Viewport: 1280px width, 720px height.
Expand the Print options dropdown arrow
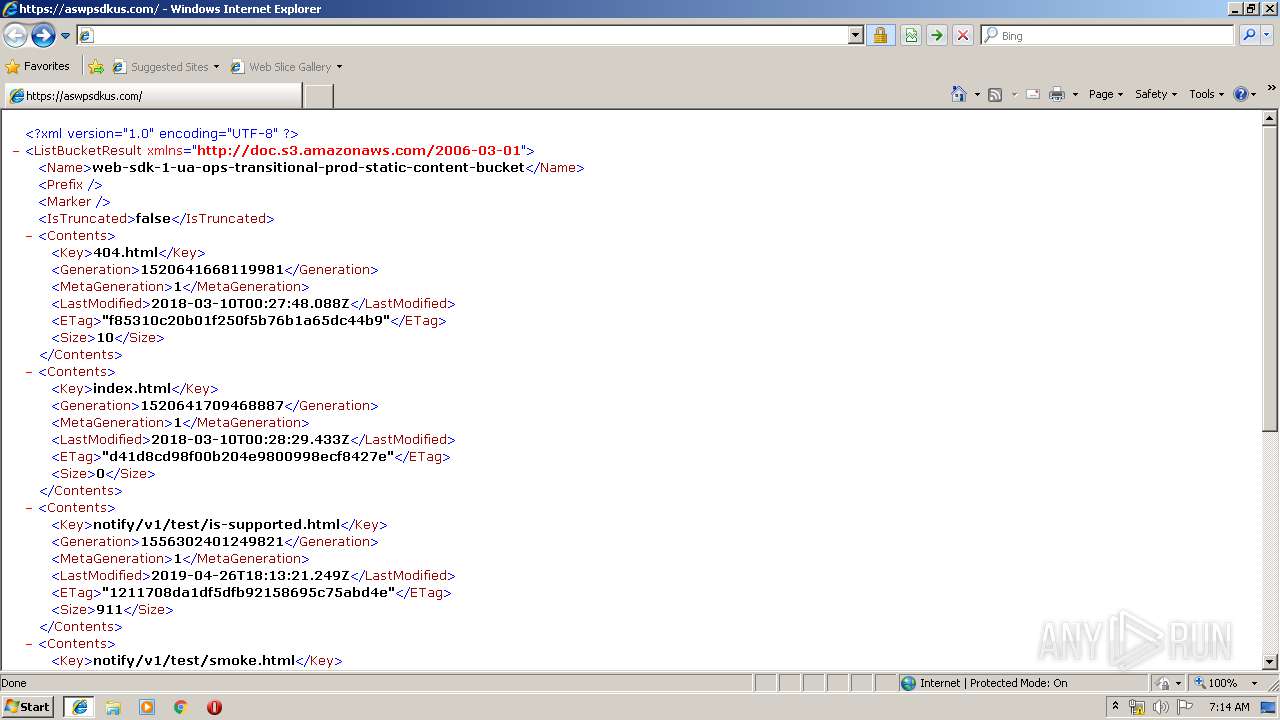(1075, 94)
